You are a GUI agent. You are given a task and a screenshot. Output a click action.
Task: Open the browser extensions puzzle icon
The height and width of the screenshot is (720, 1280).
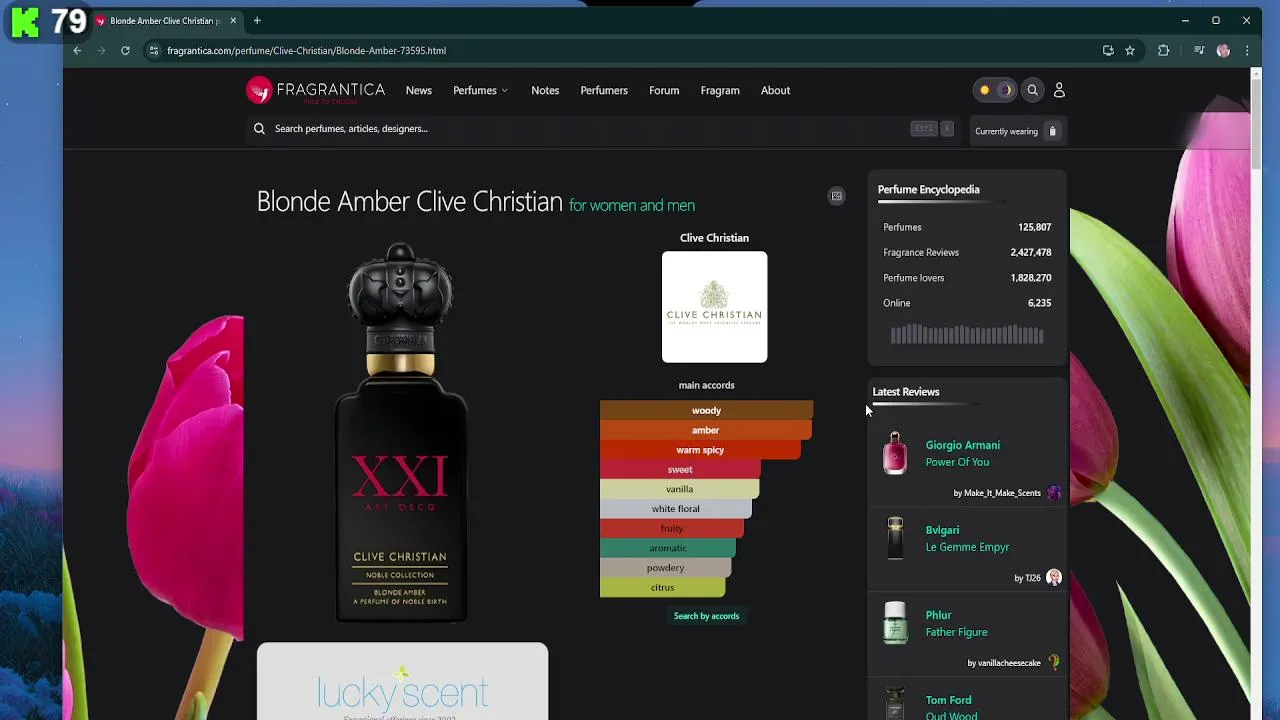point(1163,50)
